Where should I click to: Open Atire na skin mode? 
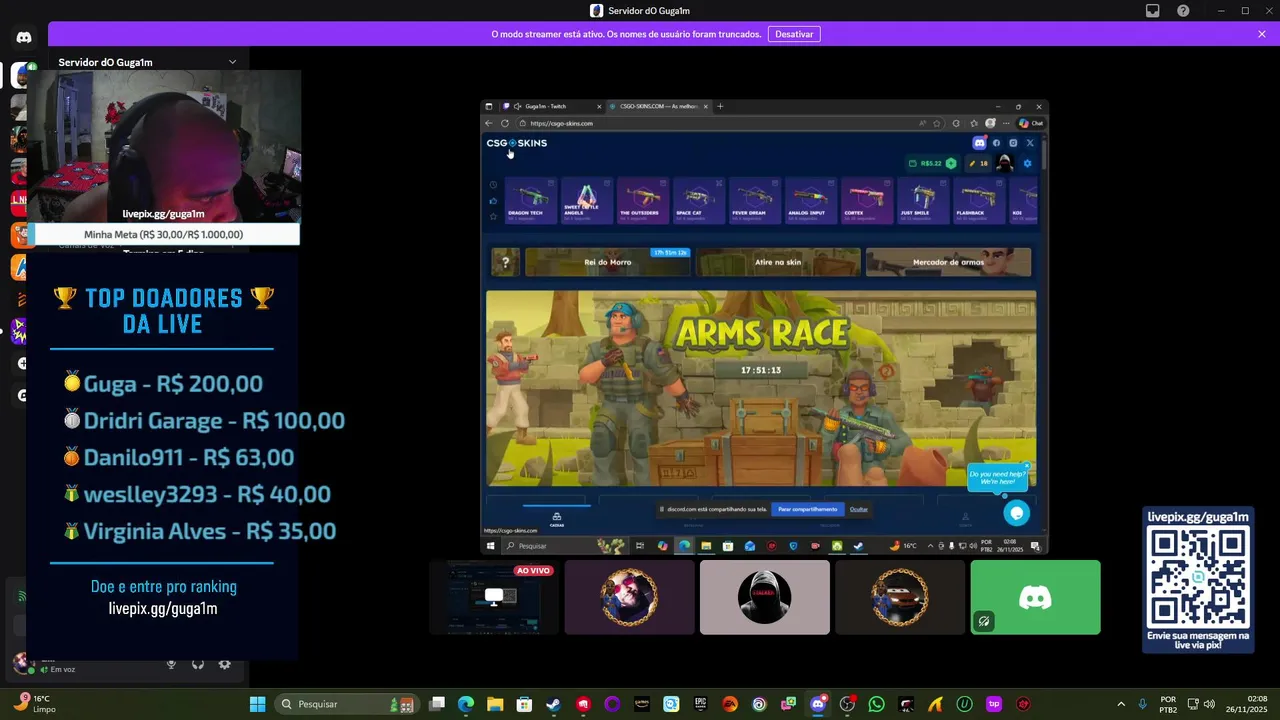point(778,262)
